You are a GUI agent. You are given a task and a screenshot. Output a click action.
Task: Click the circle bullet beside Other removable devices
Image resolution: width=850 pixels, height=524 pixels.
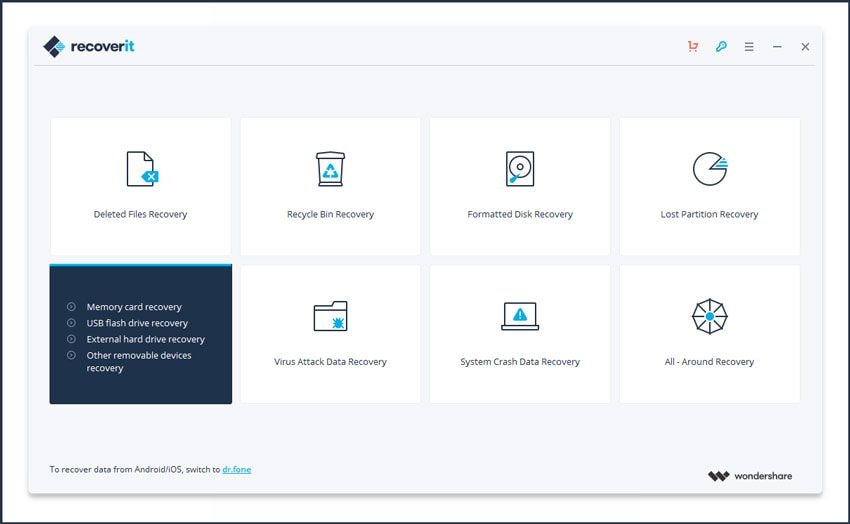click(71, 355)
